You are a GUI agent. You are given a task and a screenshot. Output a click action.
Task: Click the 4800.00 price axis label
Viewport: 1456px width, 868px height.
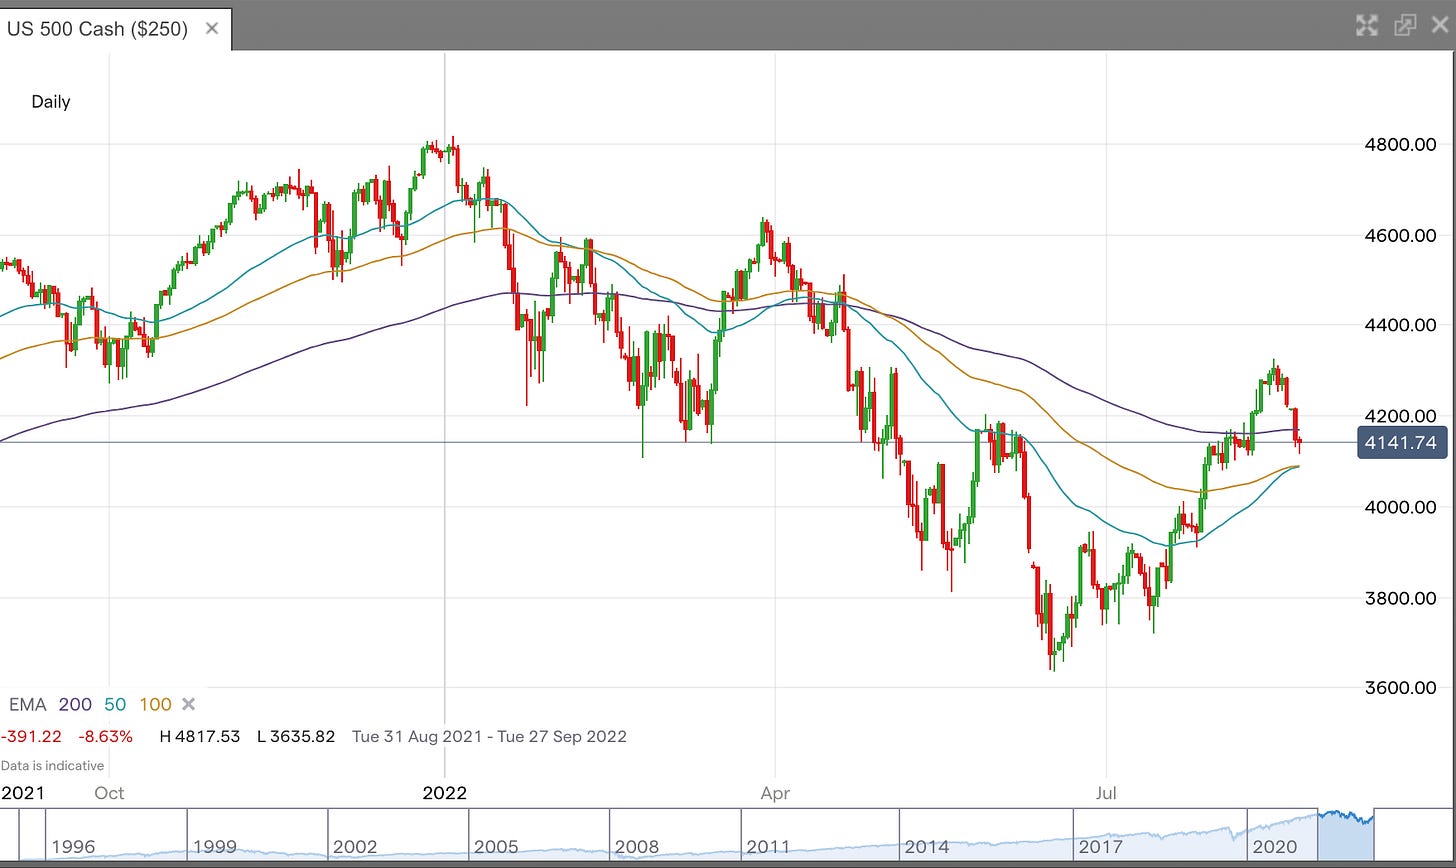click(x=1400, y=145)
